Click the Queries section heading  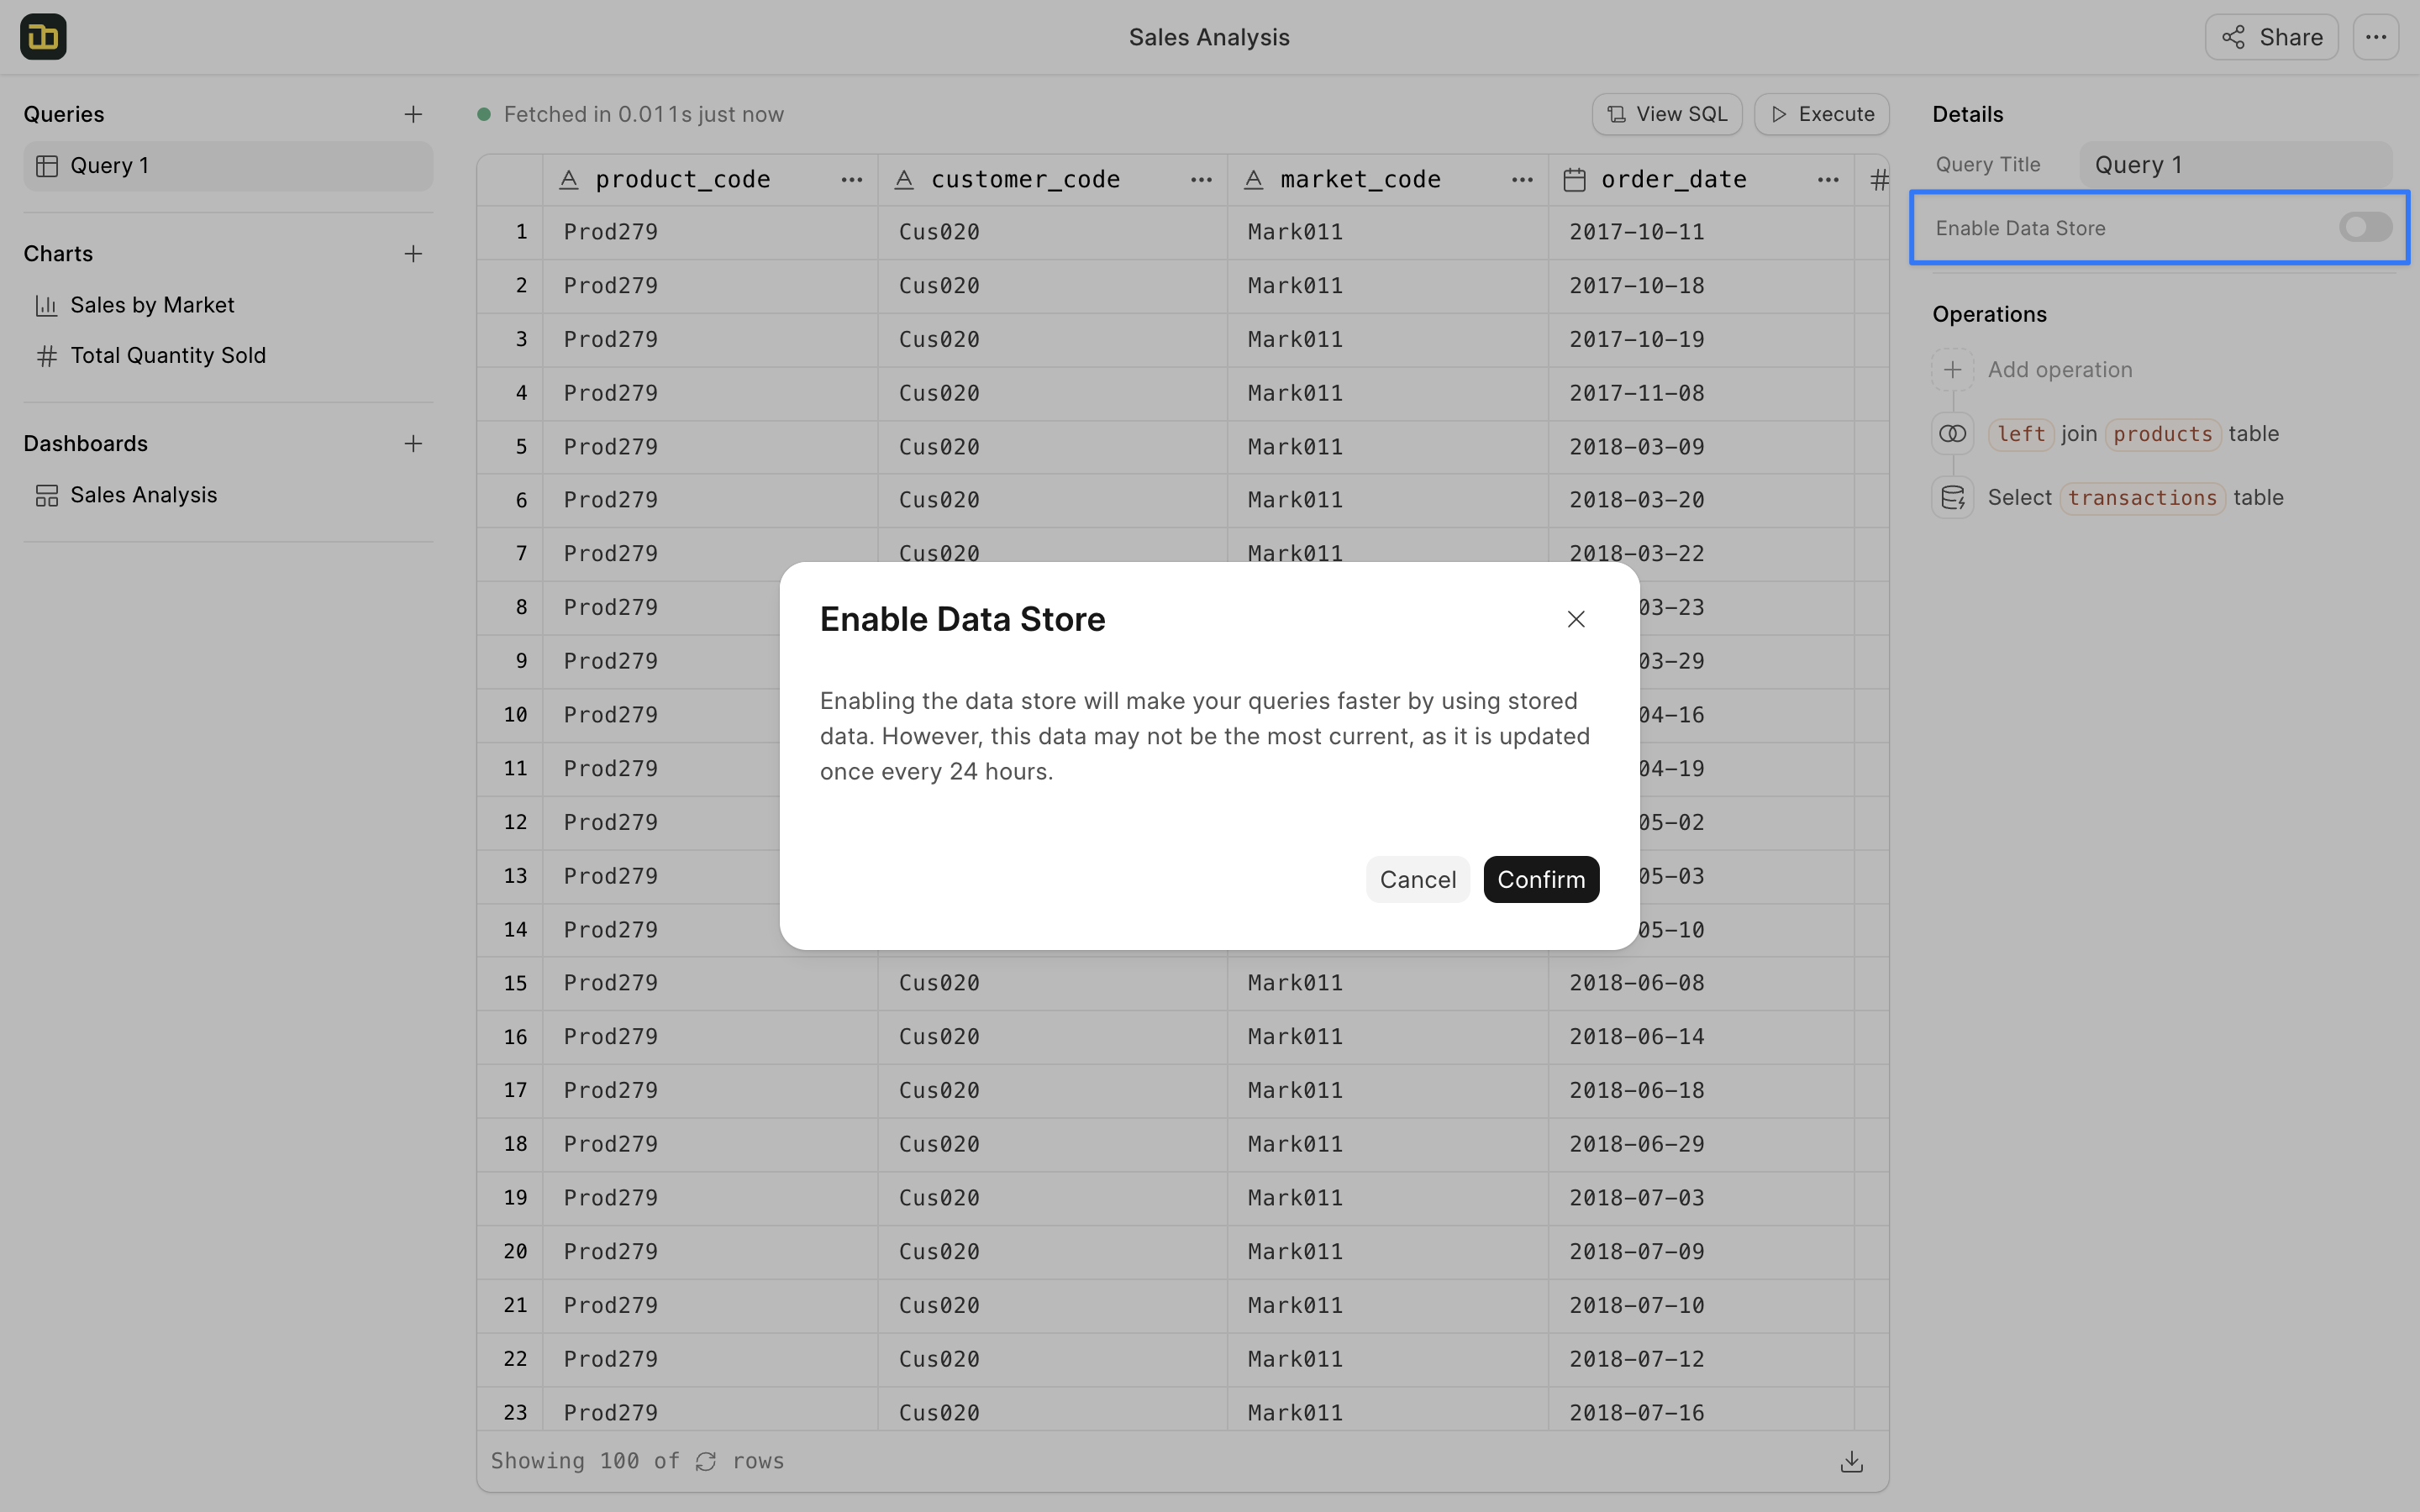click(x=64, y=114)
